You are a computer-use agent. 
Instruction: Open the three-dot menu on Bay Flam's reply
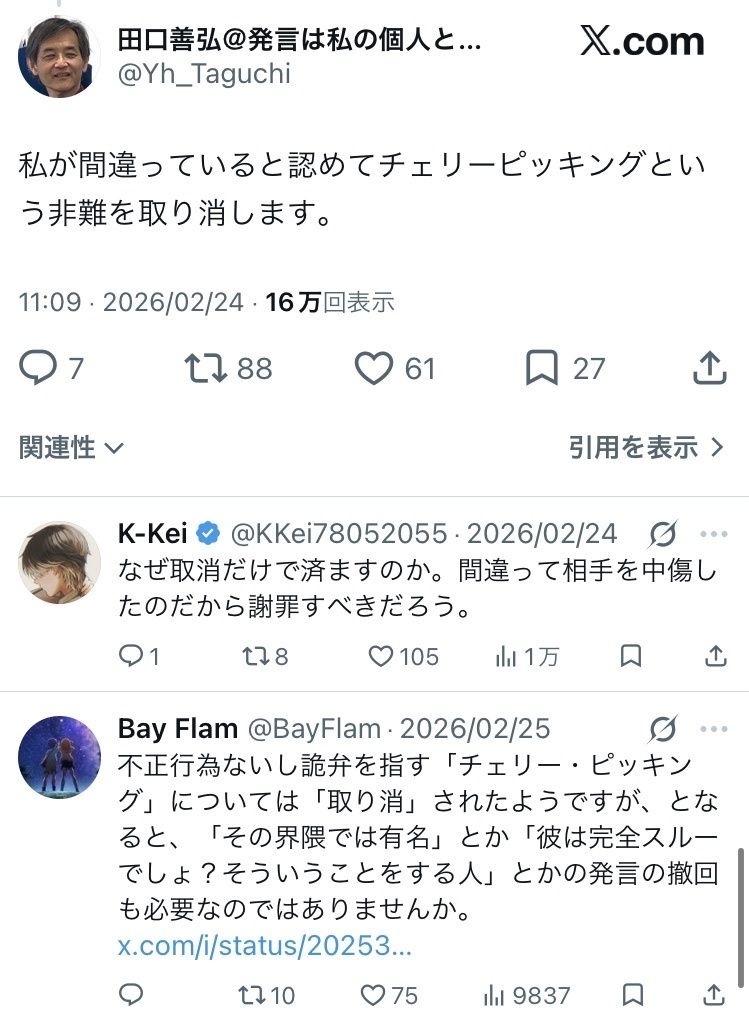point(714,729)
